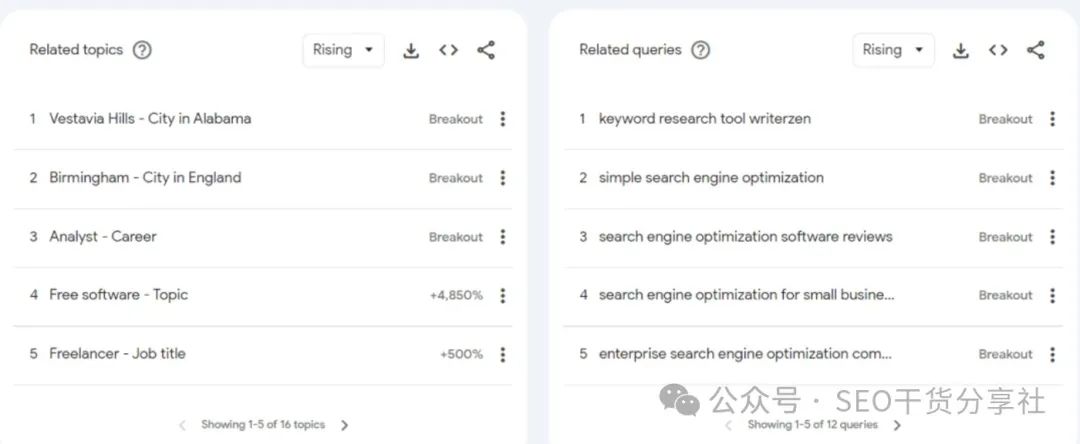The image size is (1080, 444).
Task: Select search engine optimization software reviews query
Action: (x=745, y=237)
